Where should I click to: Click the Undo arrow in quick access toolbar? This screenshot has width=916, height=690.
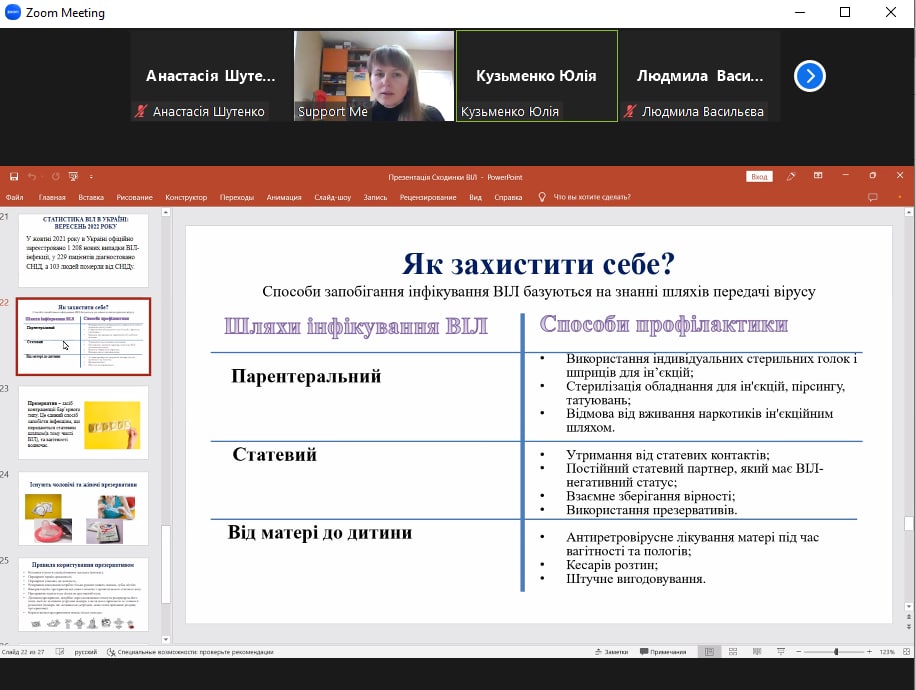coord(32,177)
